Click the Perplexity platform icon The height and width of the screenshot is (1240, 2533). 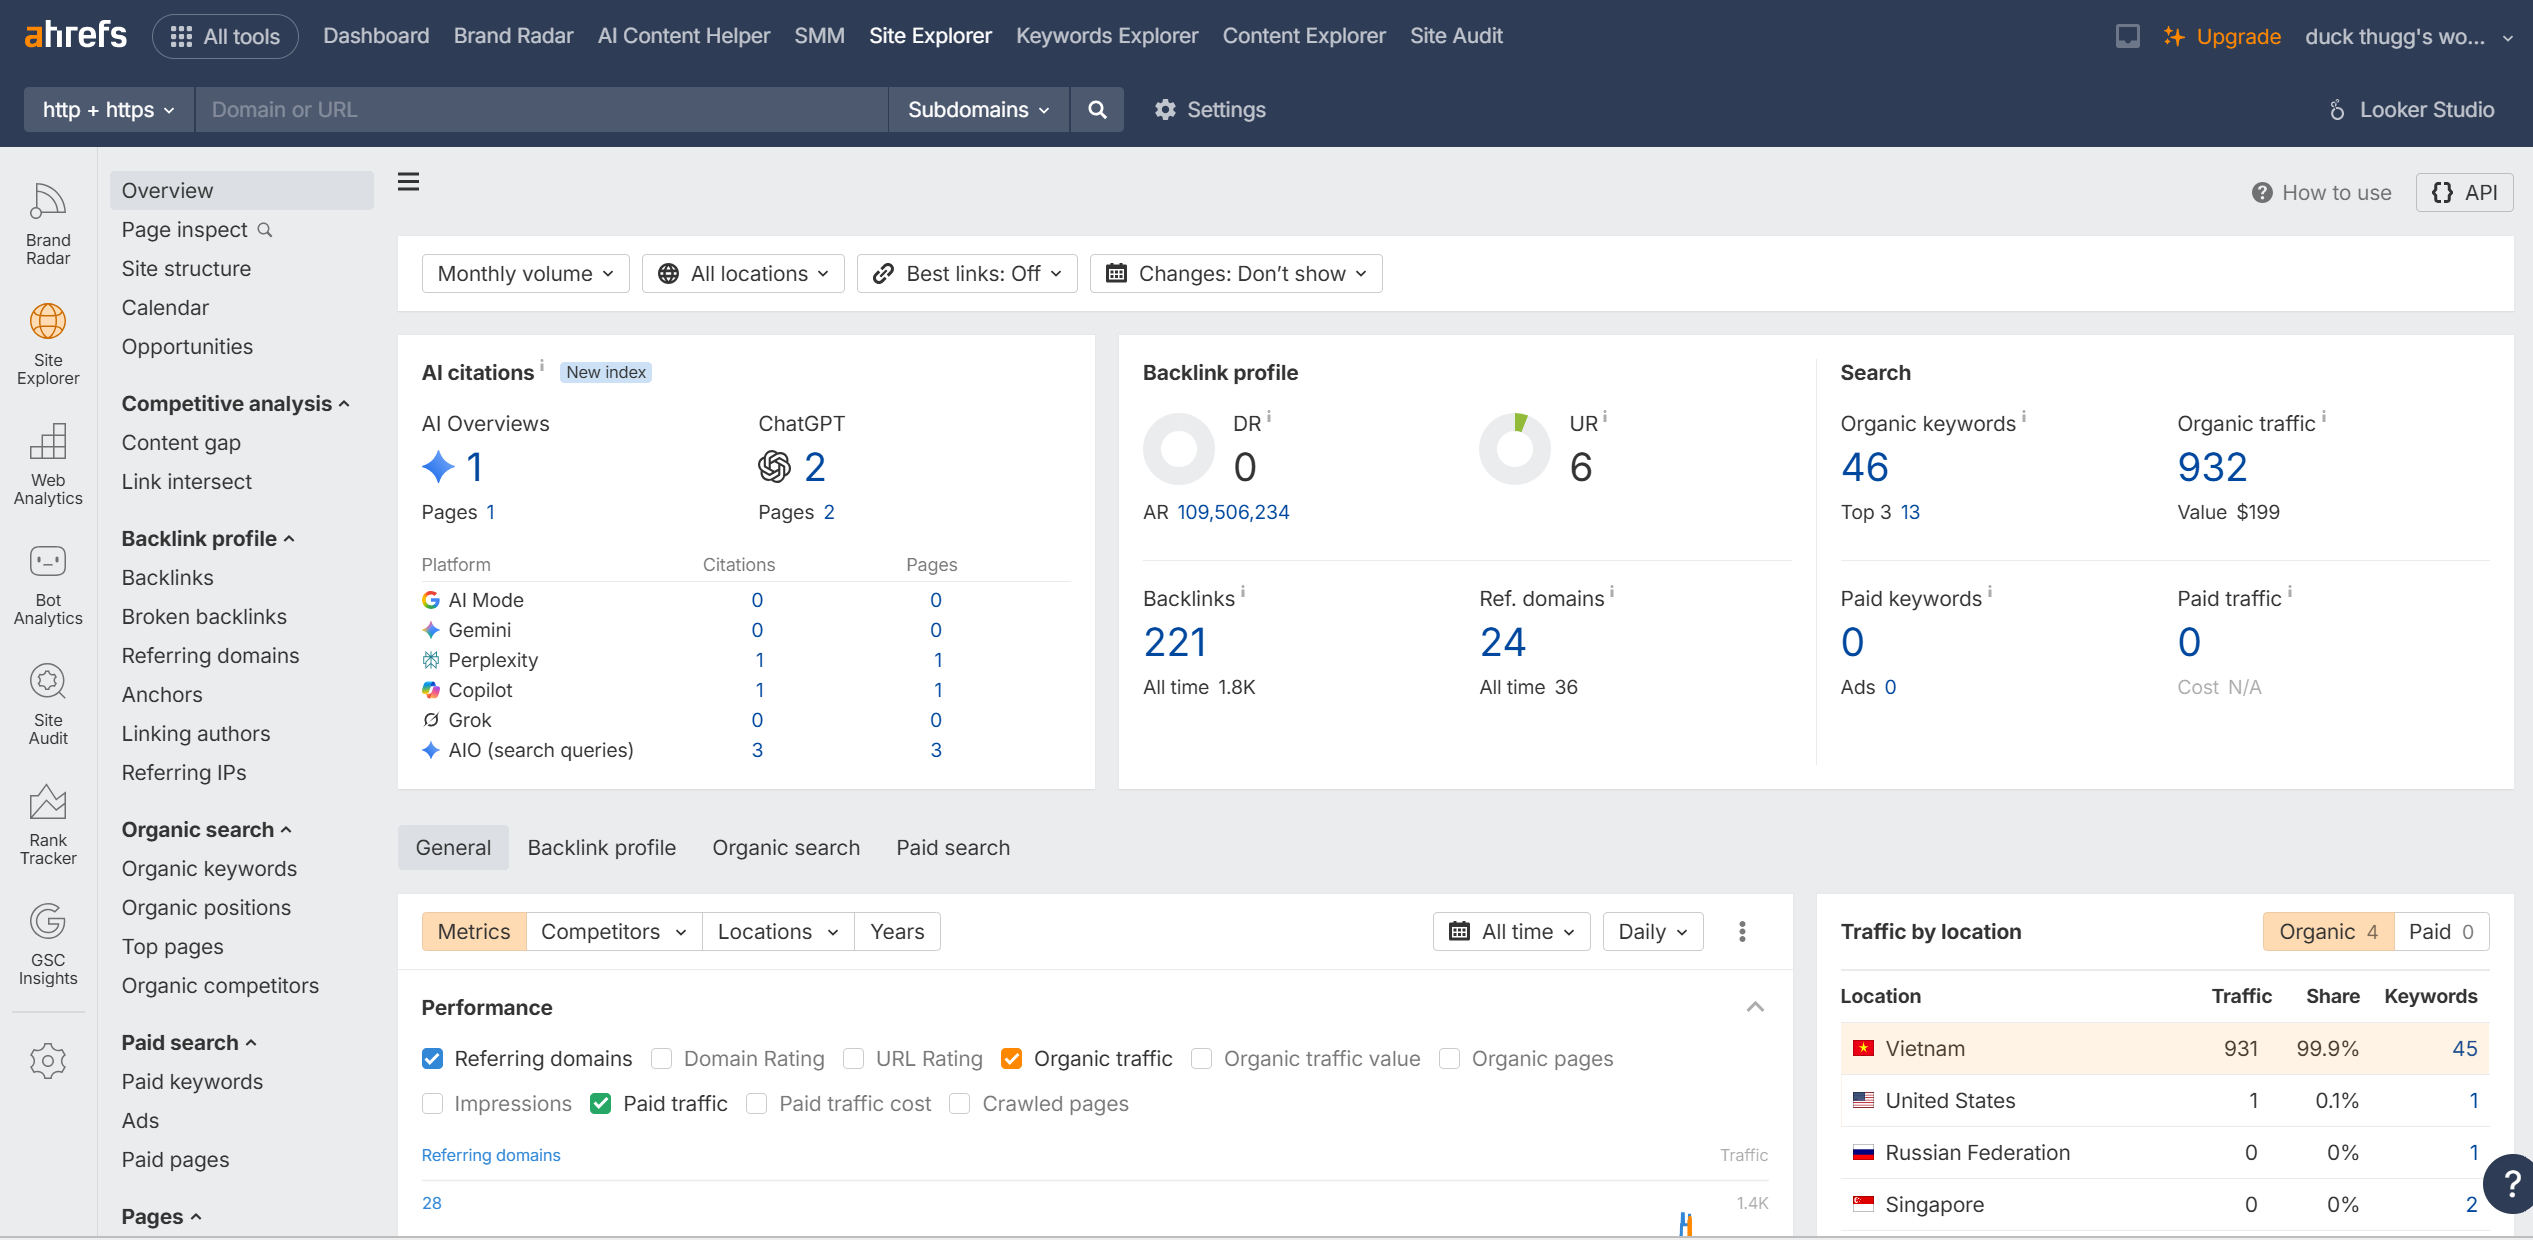[x=431, y=660]
